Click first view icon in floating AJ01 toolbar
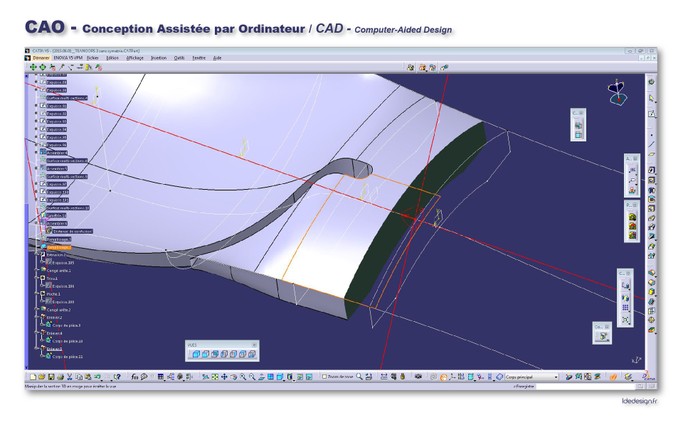This screenshot has height=427, width=683. (x=194, y=353)
